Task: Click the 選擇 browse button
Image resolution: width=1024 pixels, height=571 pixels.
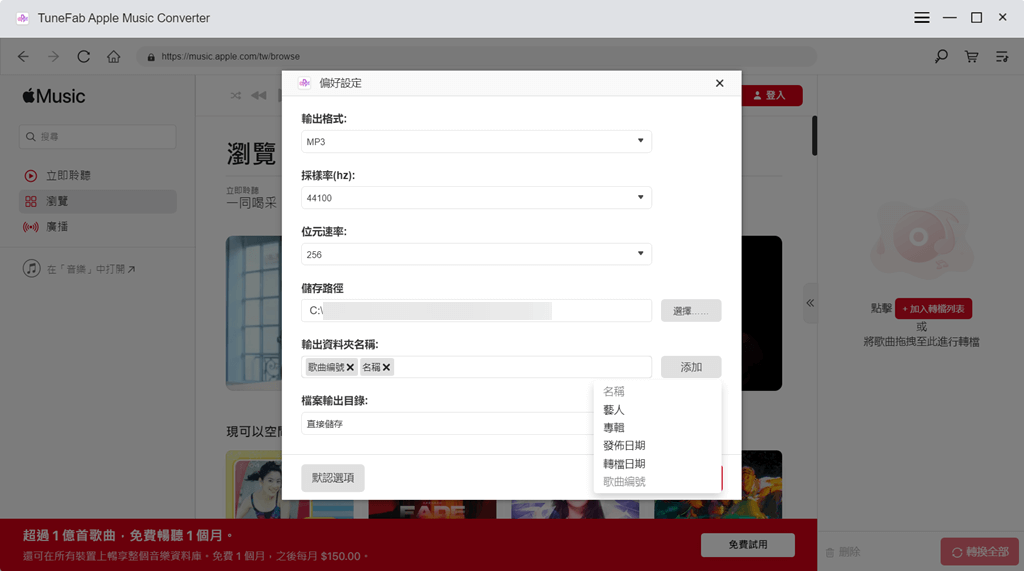Action: 691,310
